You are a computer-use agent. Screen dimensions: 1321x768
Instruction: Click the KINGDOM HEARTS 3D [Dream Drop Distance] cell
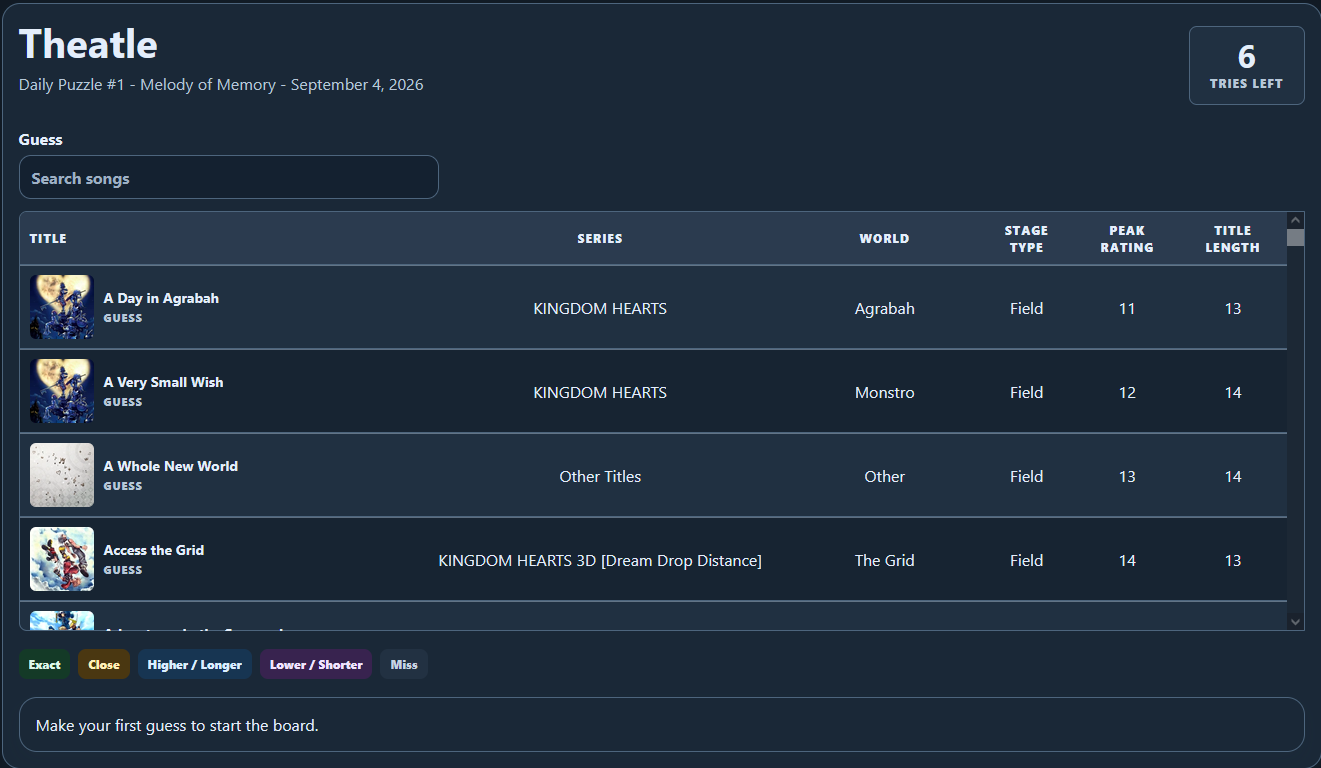600,560
